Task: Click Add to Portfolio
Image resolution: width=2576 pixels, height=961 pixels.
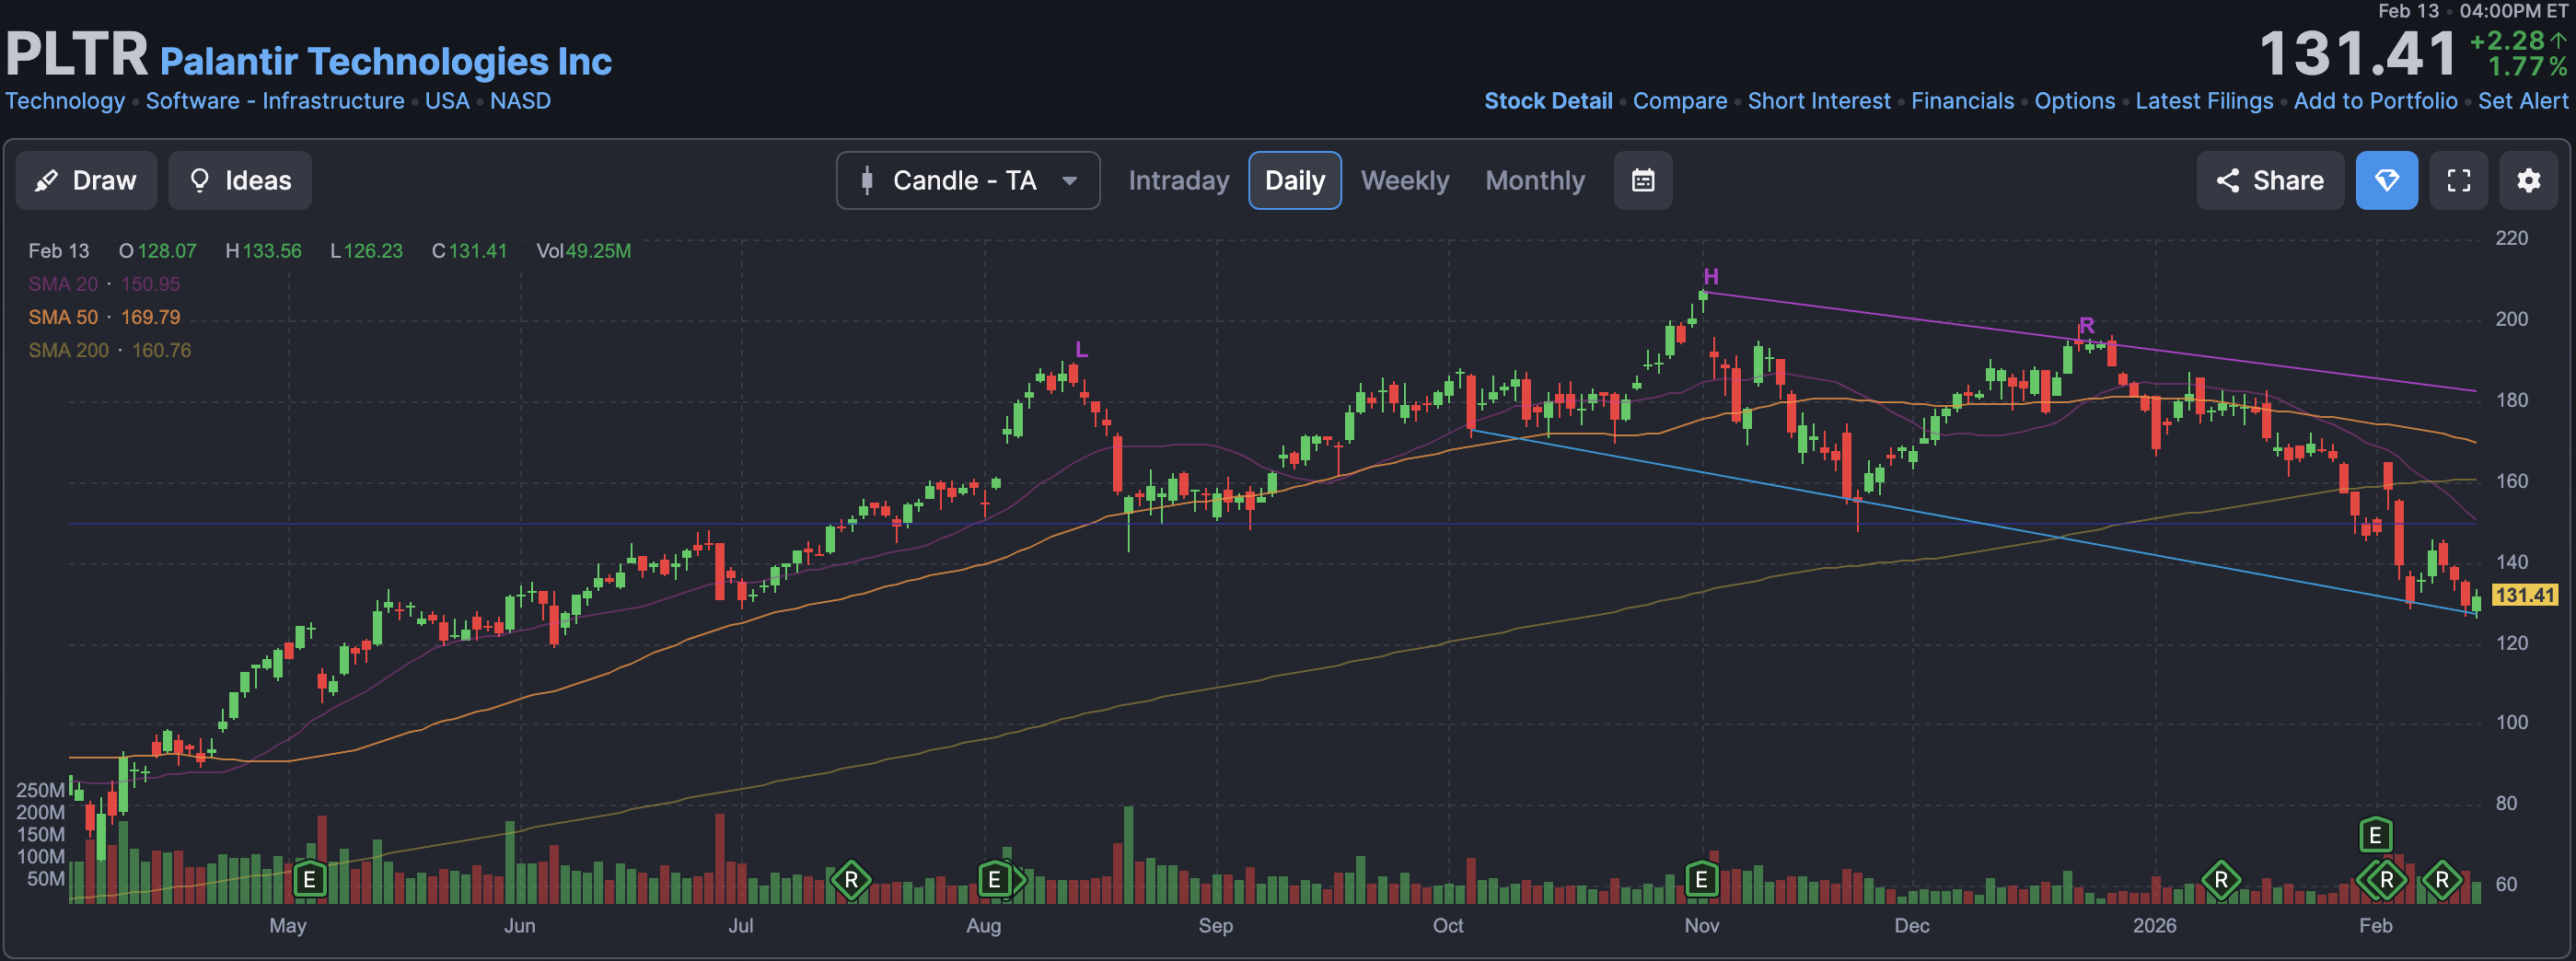Action: tap(2375, 101)
